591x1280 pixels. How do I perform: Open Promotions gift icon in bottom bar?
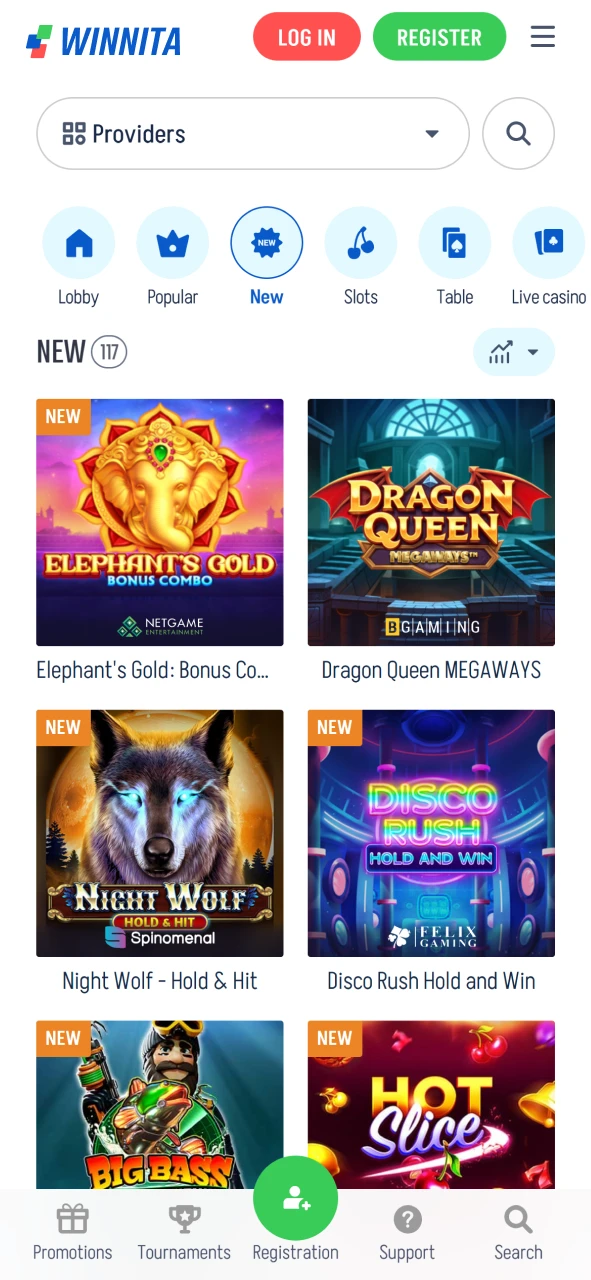pyautogui.click(x=73, y=1218)
